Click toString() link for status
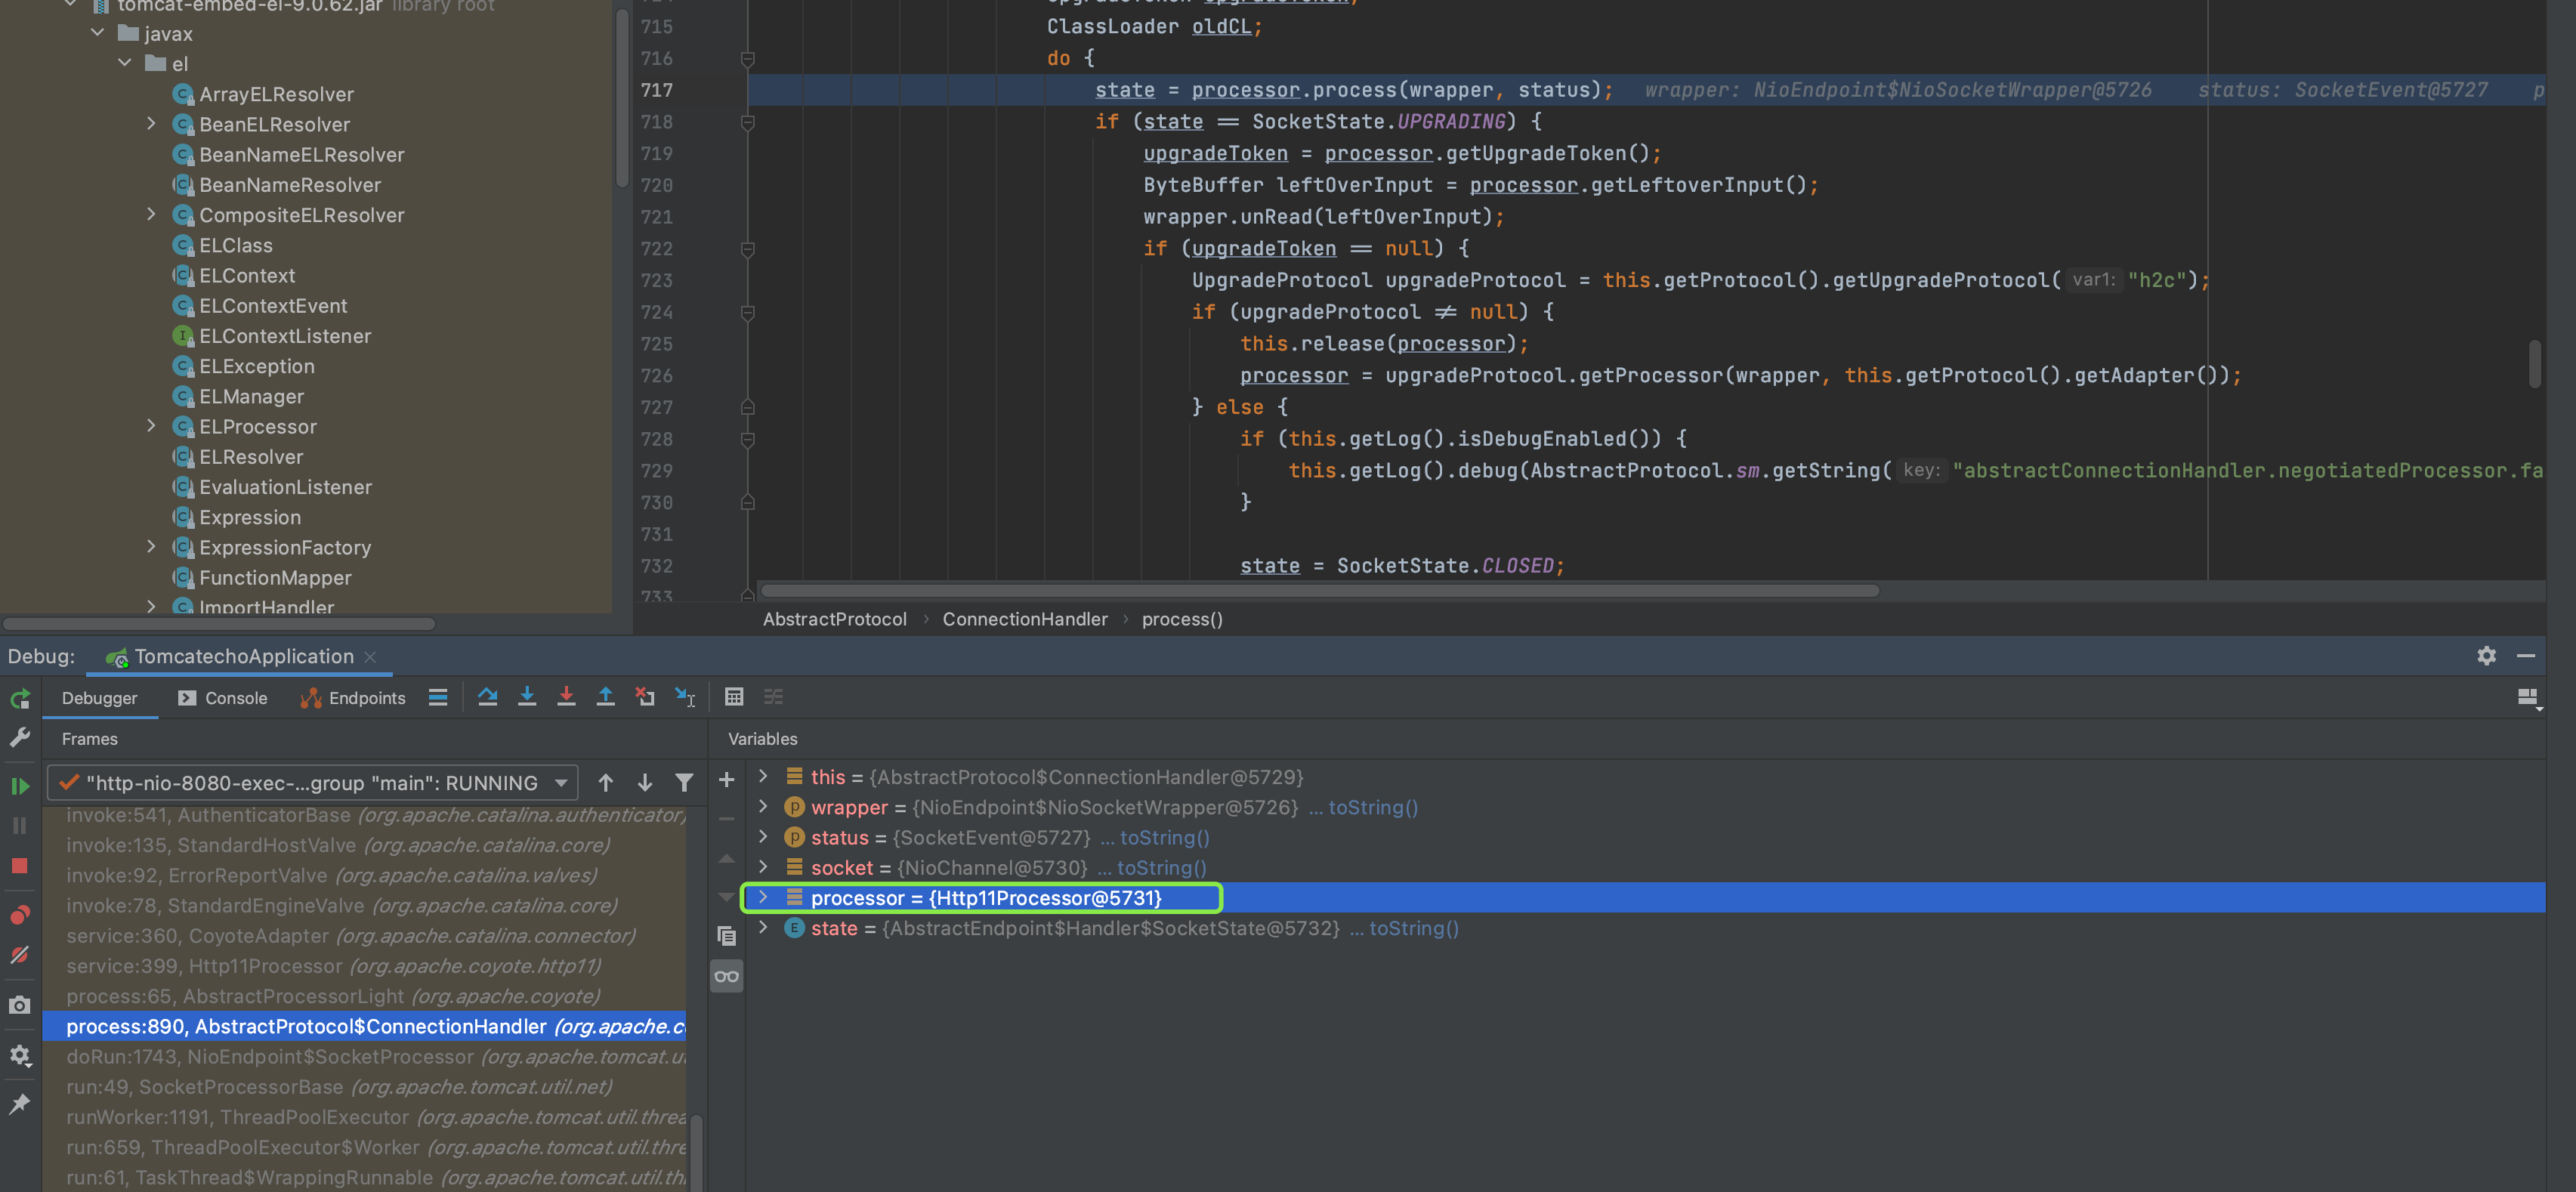 click(x=1165, y=838)
